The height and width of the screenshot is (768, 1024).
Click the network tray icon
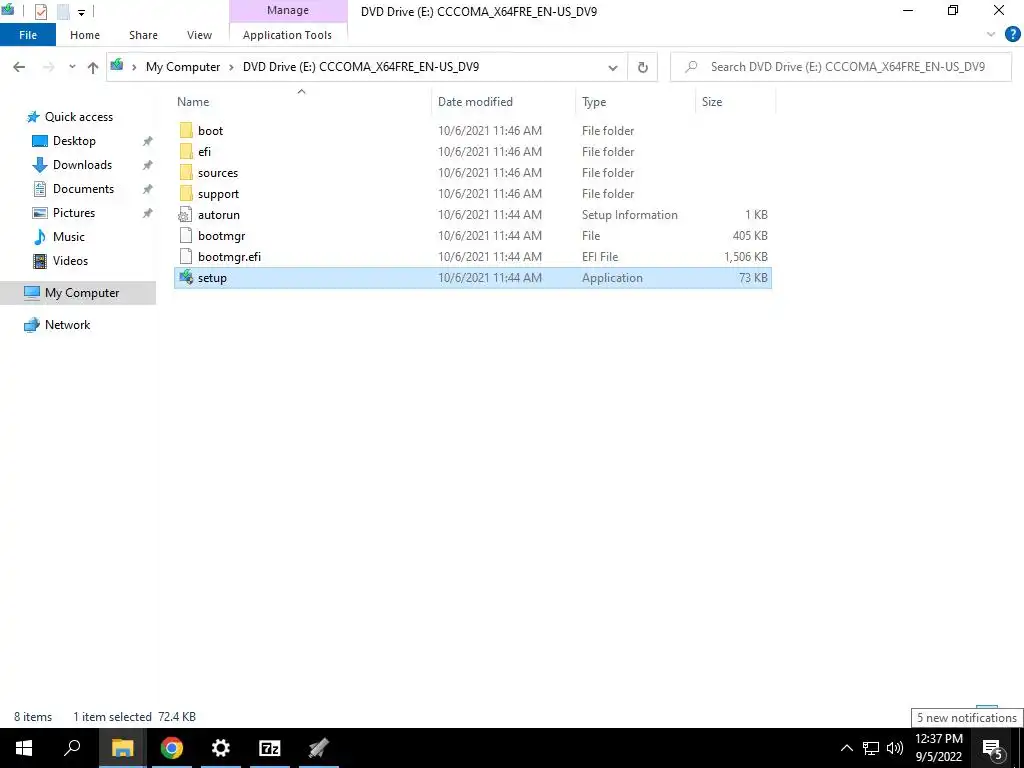(x=871, y=748)
